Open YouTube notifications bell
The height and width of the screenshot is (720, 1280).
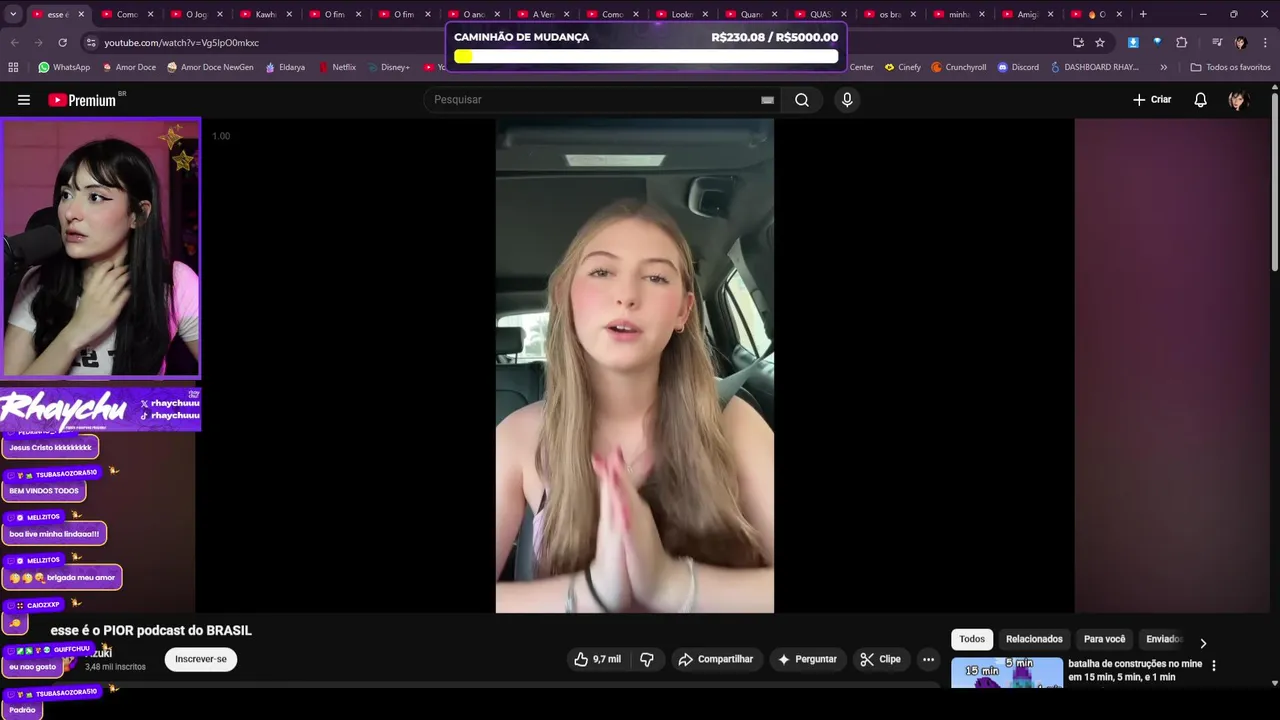pyautogui.click(x=1200, y=100)
